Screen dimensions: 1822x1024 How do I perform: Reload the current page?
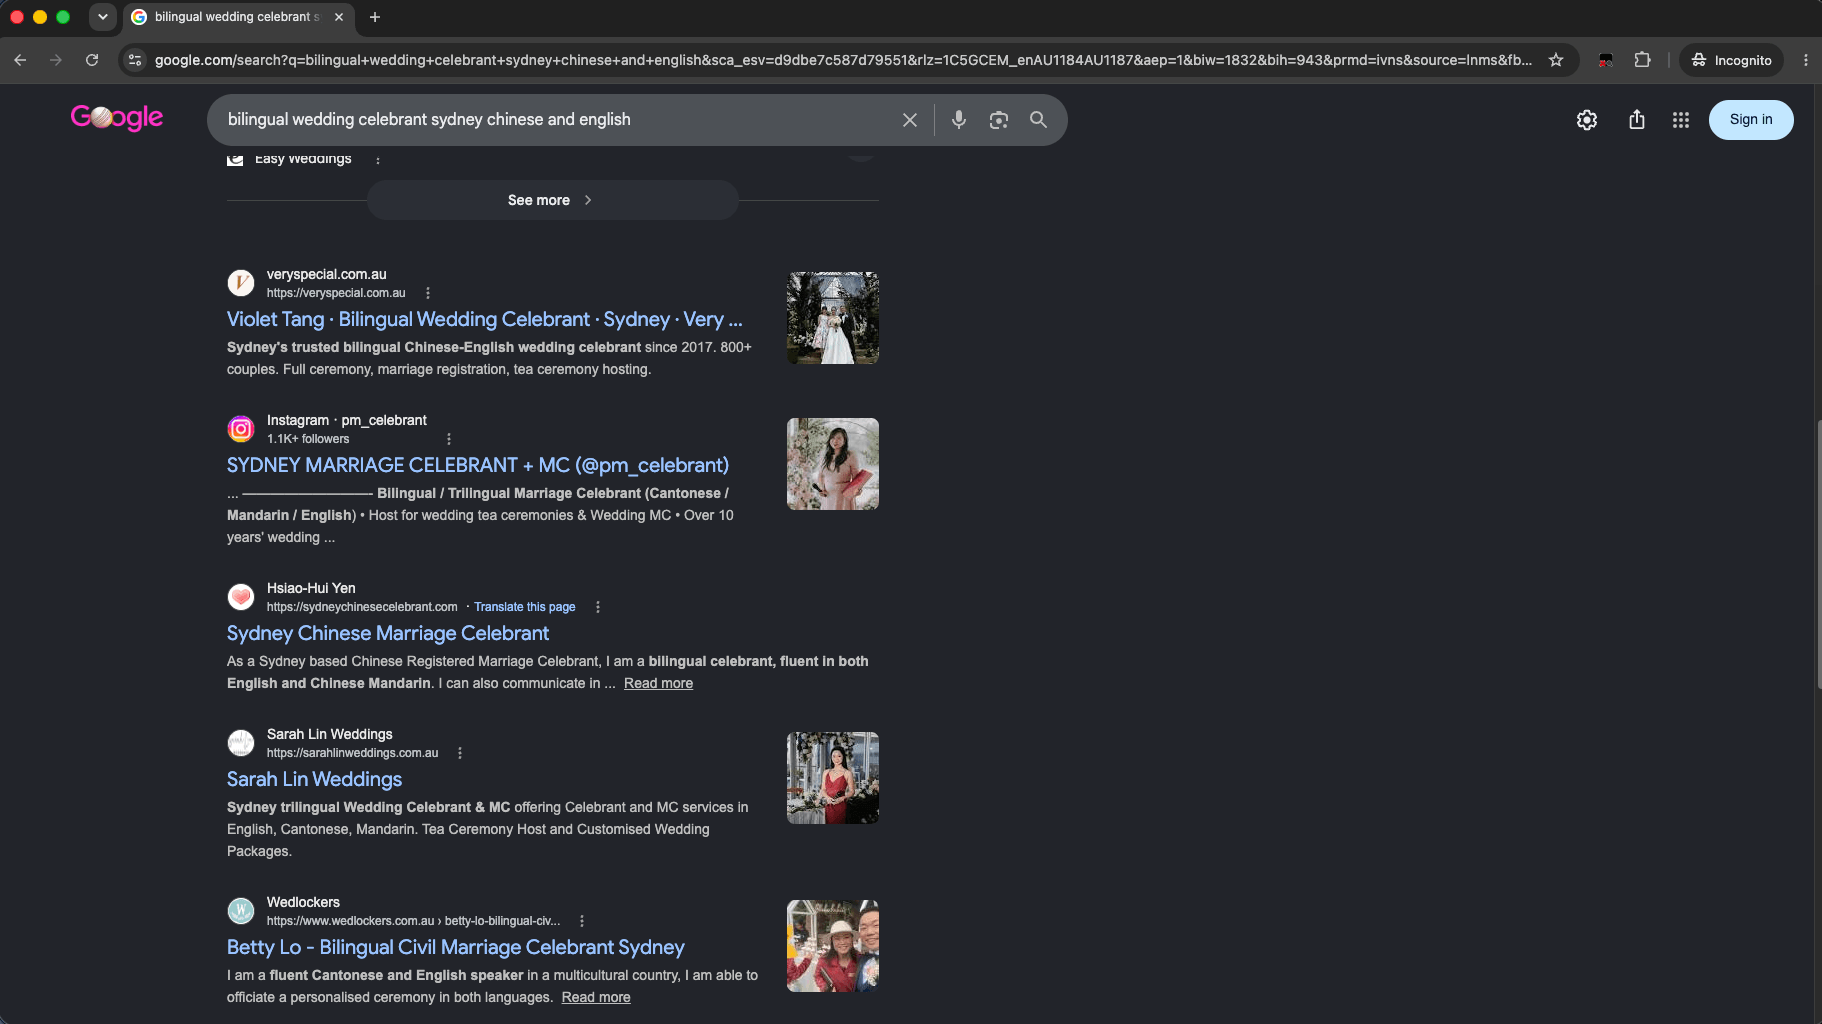92,60
